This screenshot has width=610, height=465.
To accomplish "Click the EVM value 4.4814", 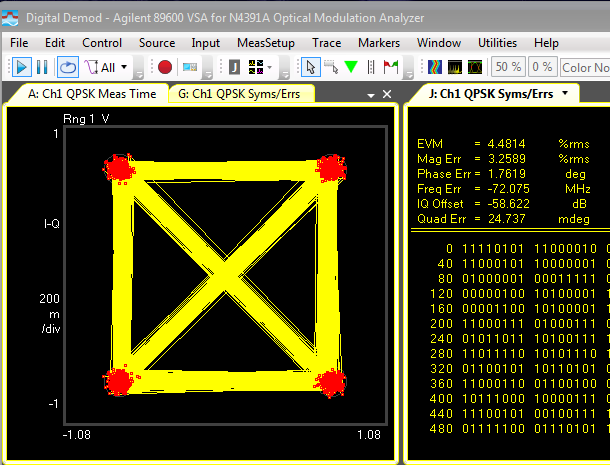I will click(x=507, y=144).
